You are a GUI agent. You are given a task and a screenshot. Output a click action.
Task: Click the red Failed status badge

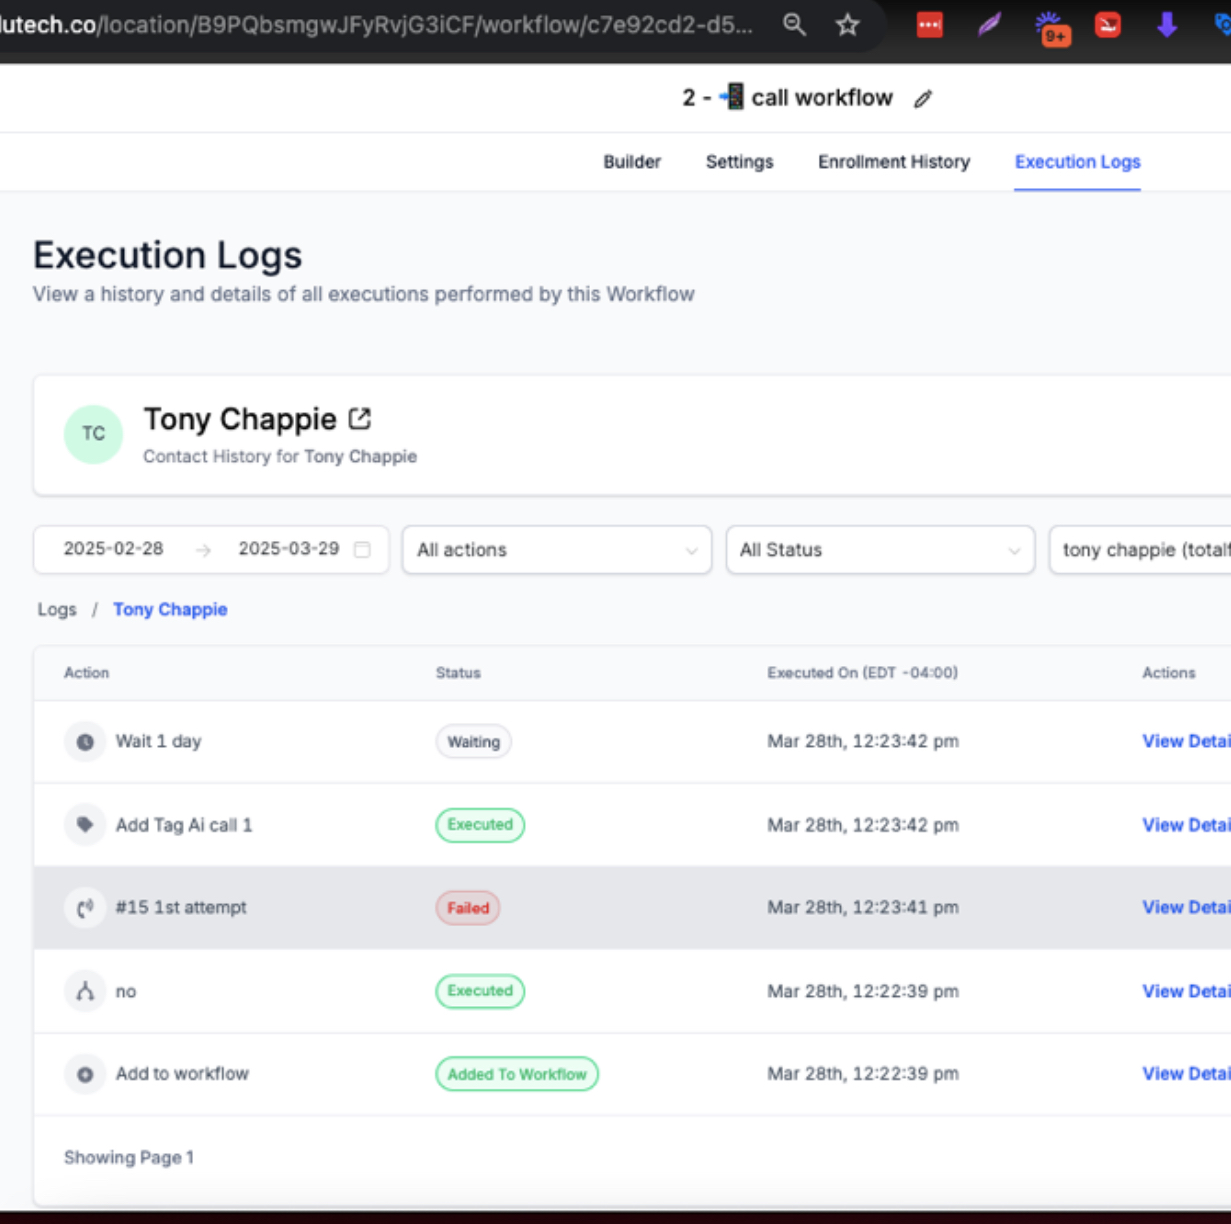[x=467, y=908]
